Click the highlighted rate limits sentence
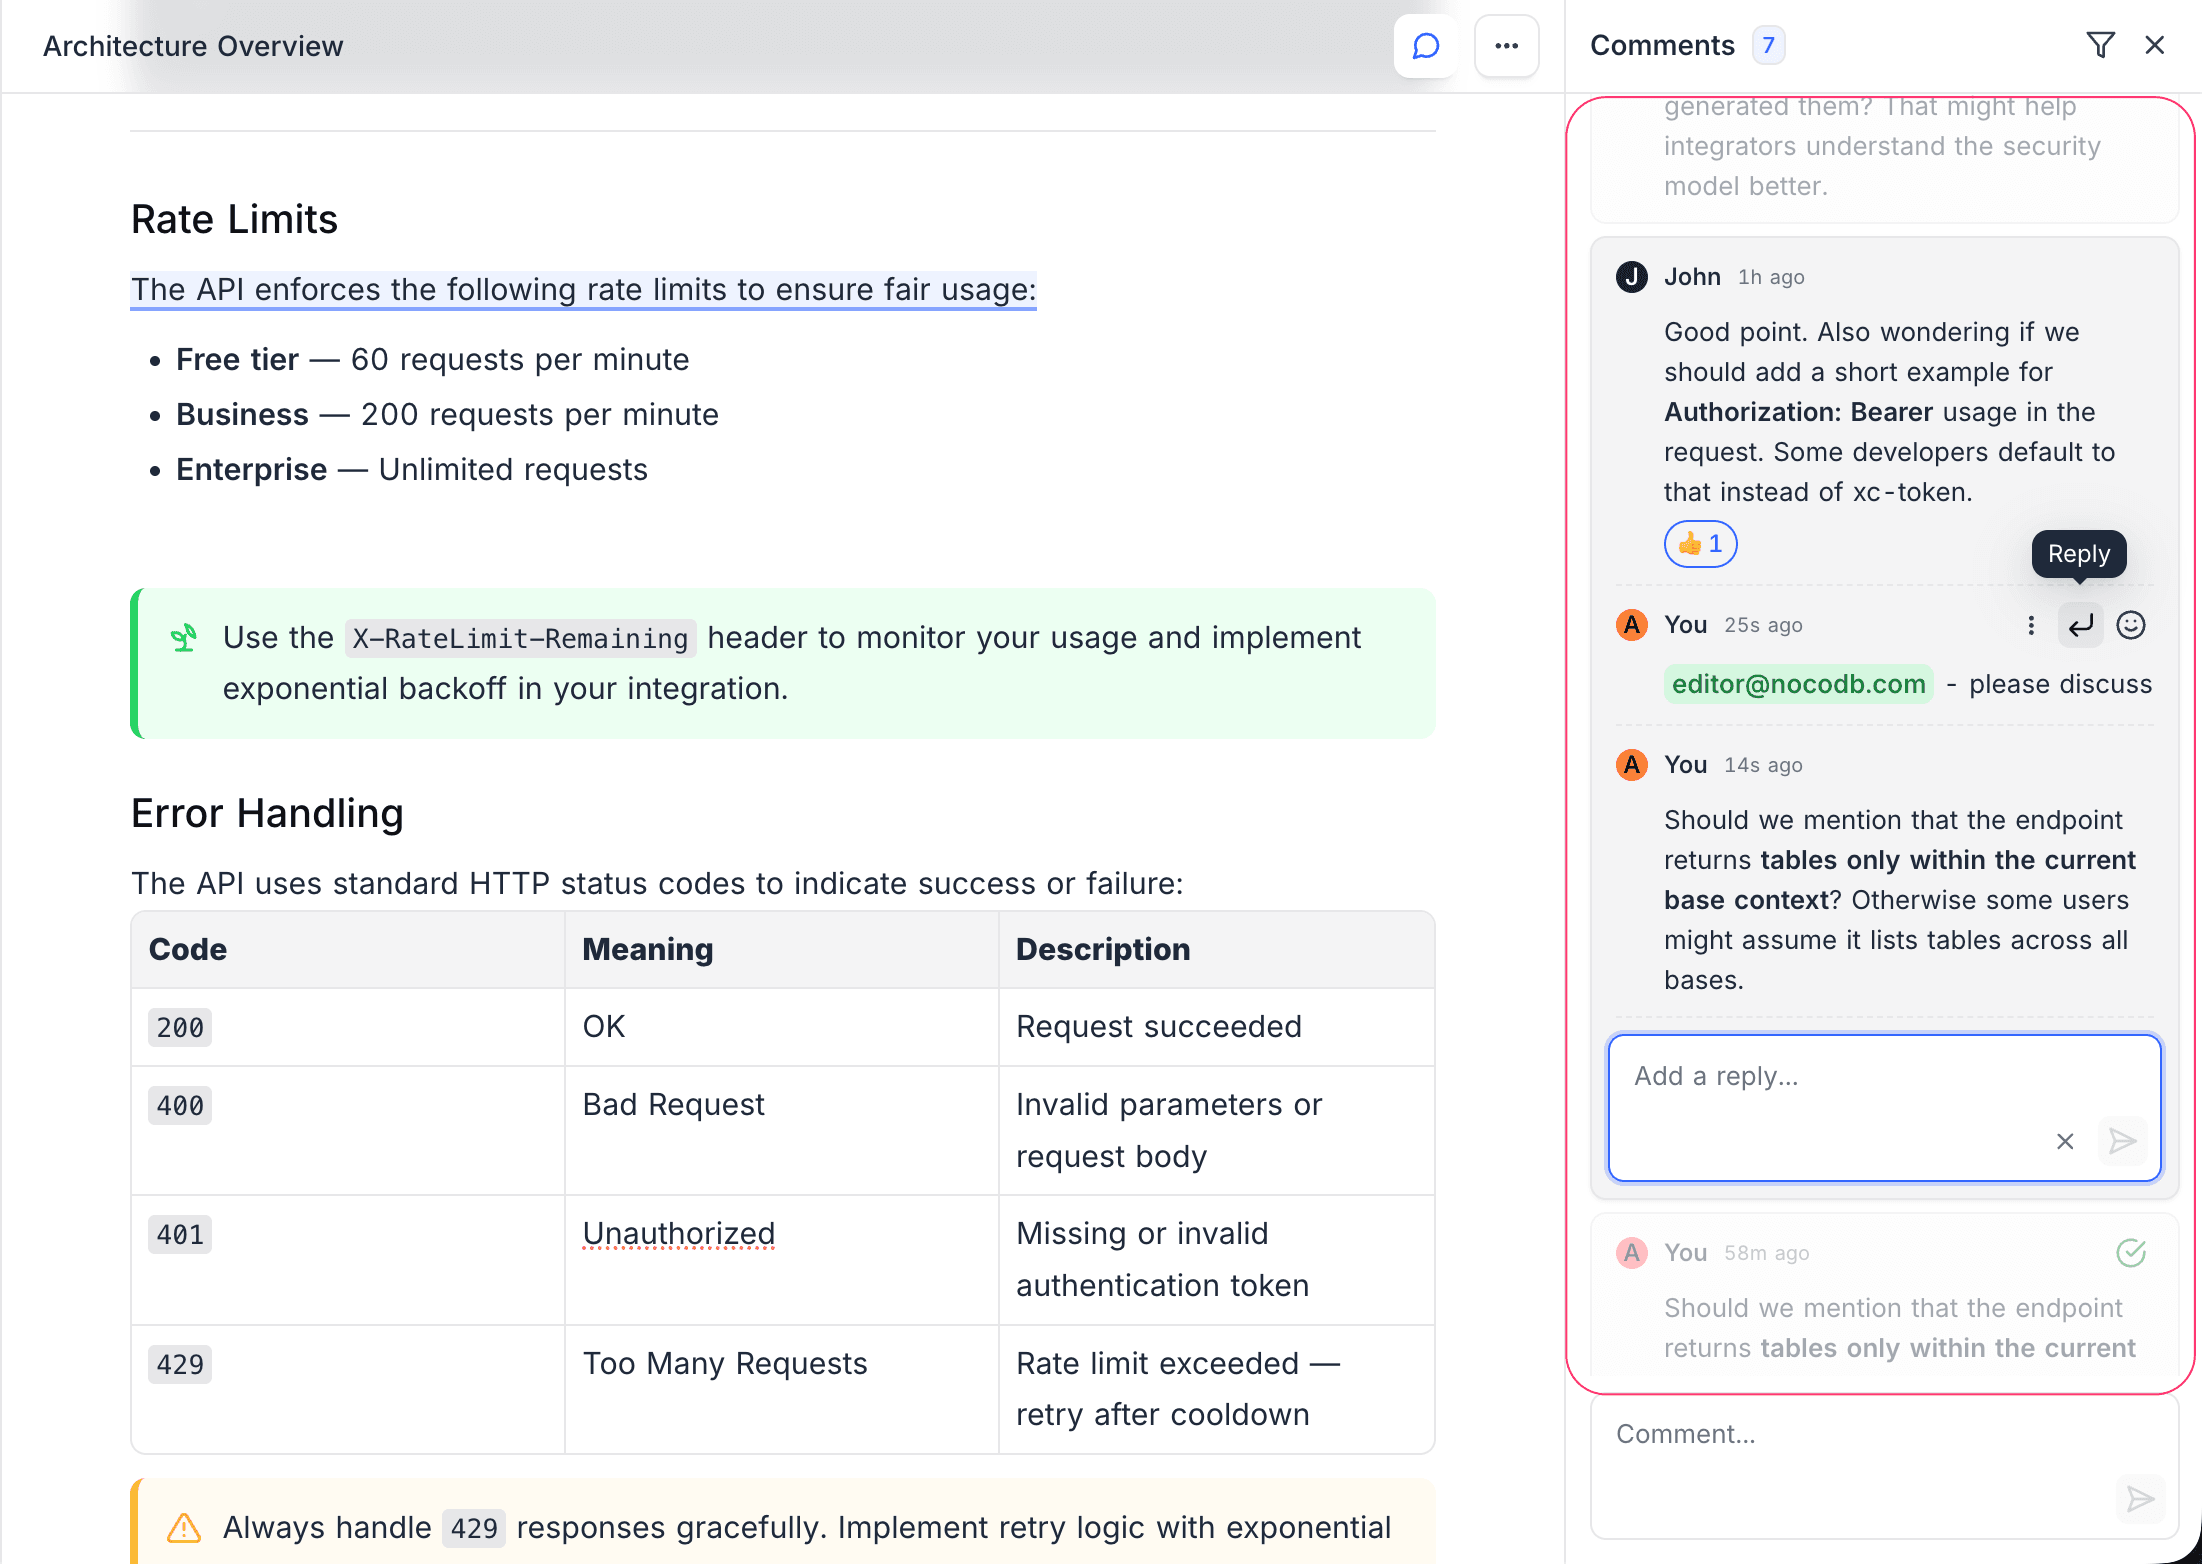The height and width of the screenshot is (1564, 2202). 583,290
